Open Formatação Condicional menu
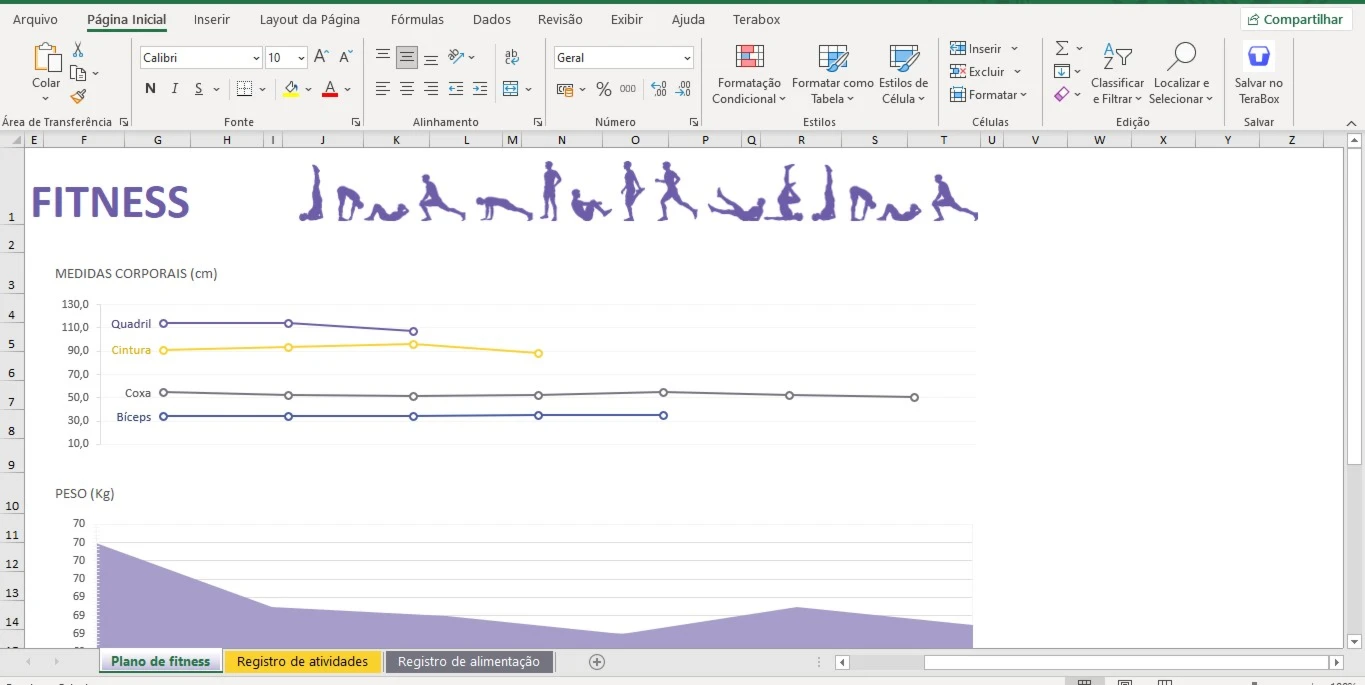Image resolution: width=1365 pixels, height=685 pixels. (x=749, y=75)
